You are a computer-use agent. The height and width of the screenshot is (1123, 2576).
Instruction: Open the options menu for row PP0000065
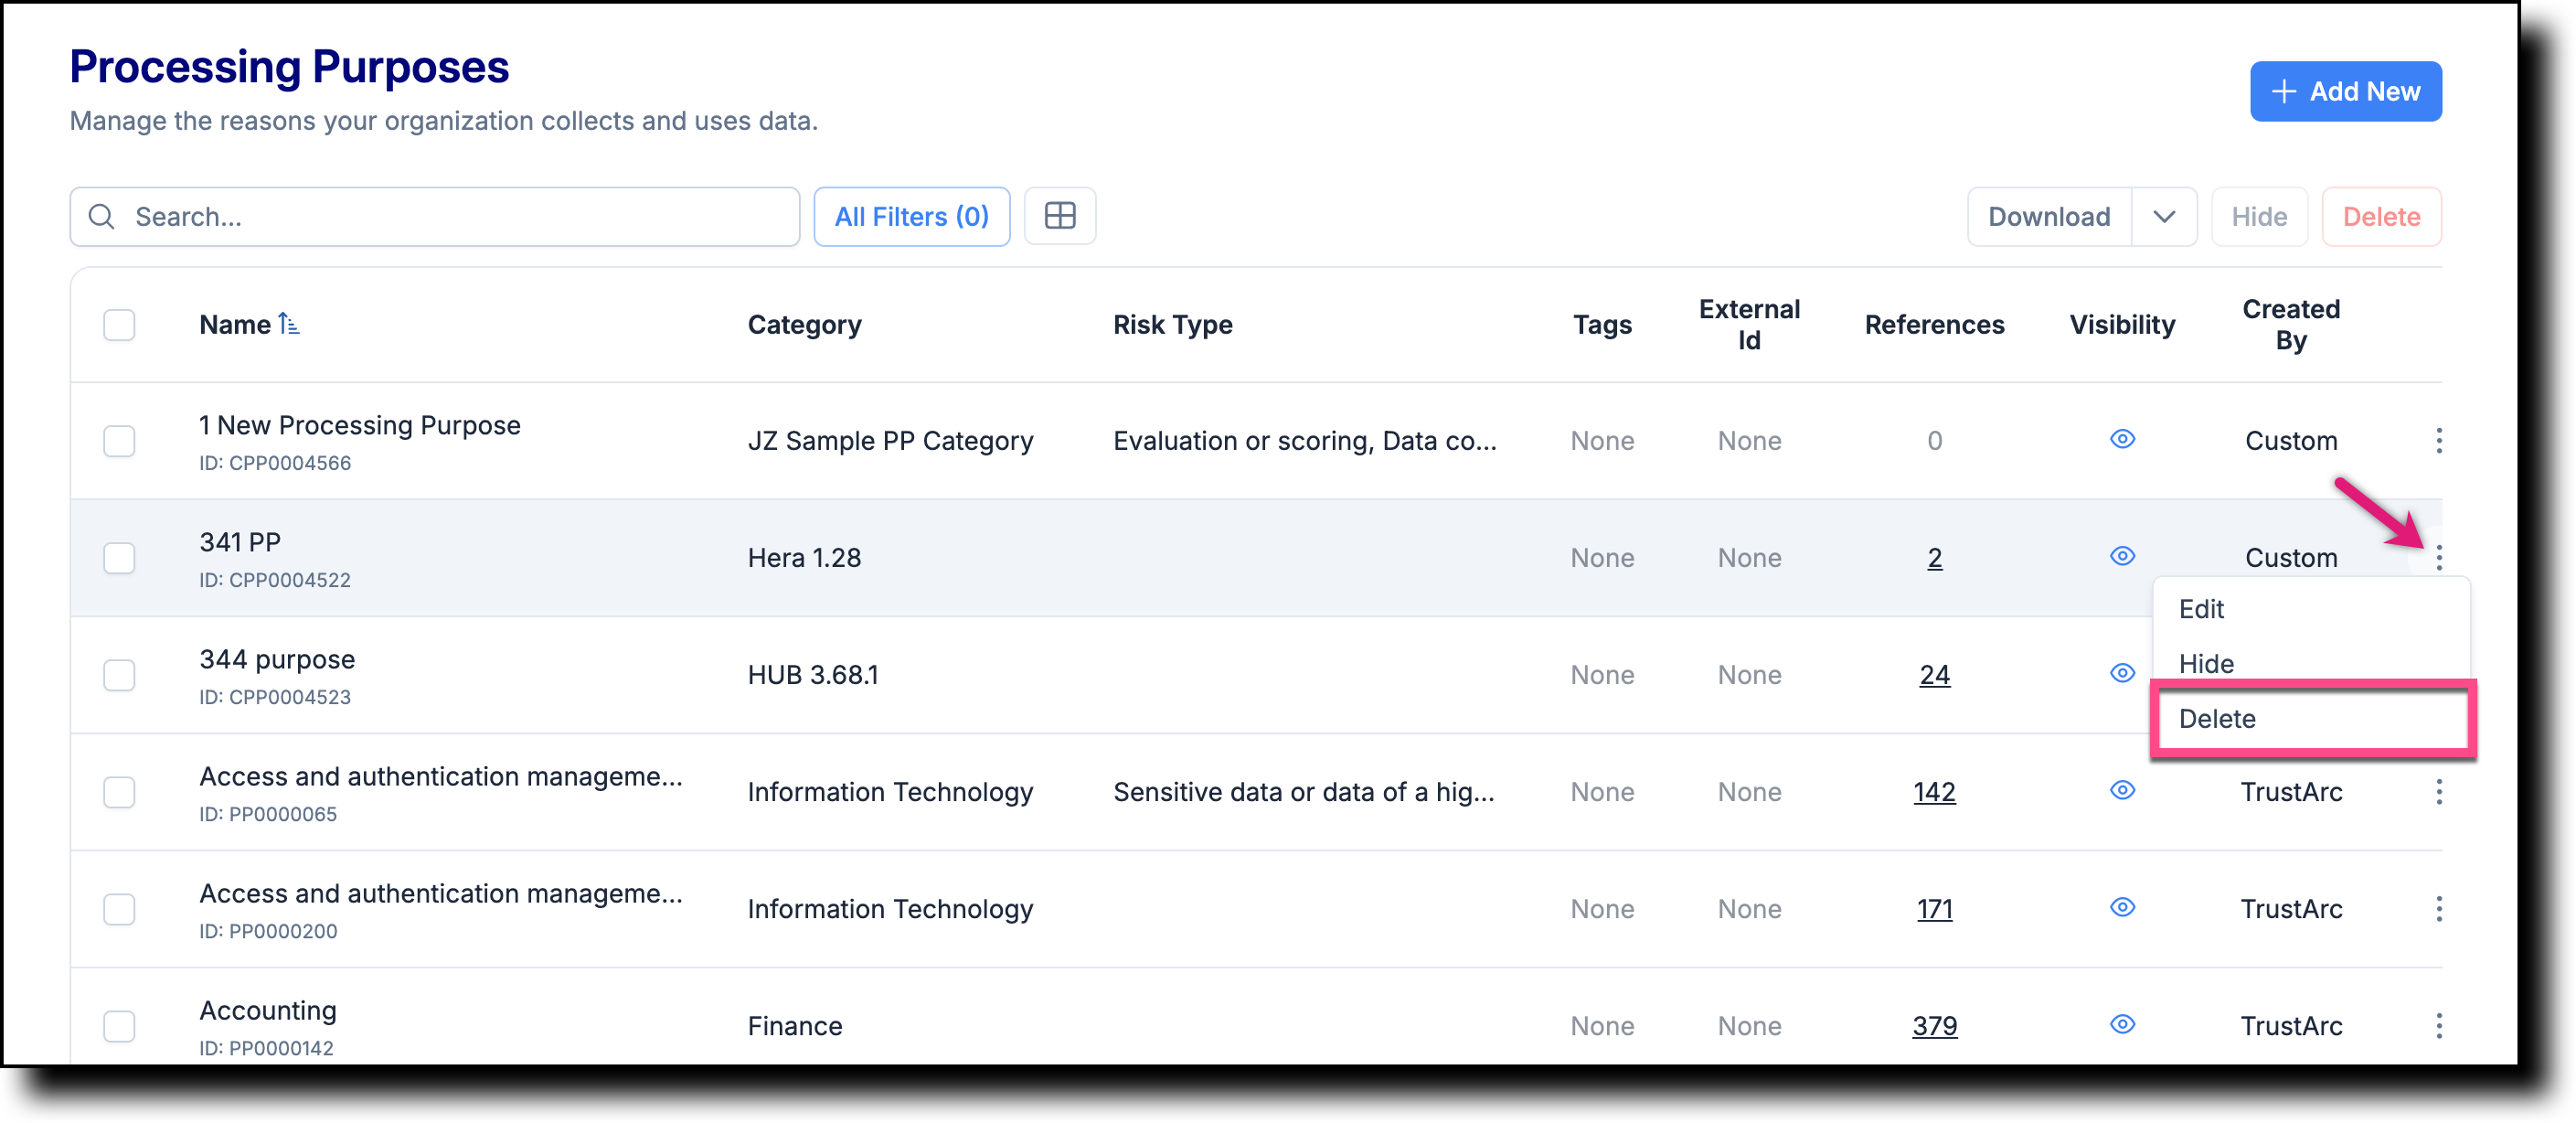tap(2439, 791)
